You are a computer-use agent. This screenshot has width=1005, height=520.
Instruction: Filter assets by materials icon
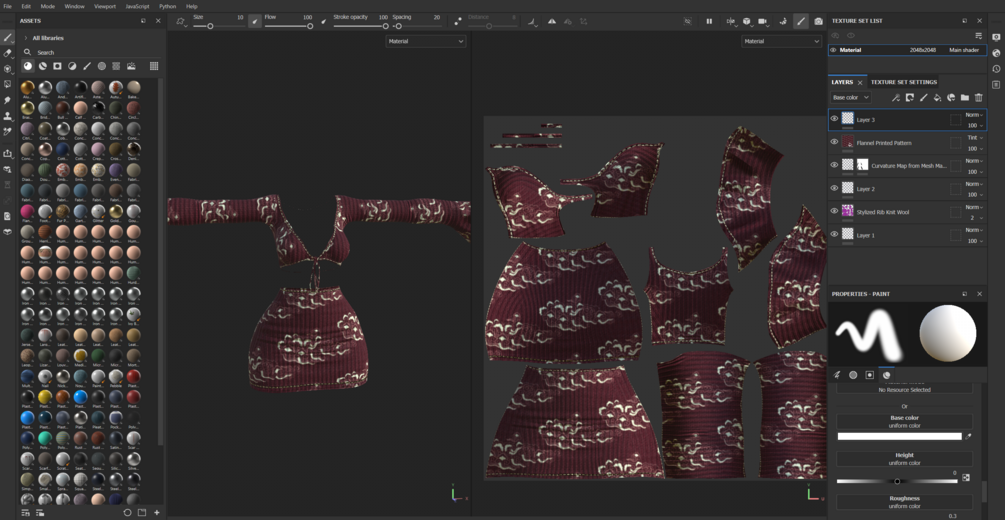pos(28,66)
